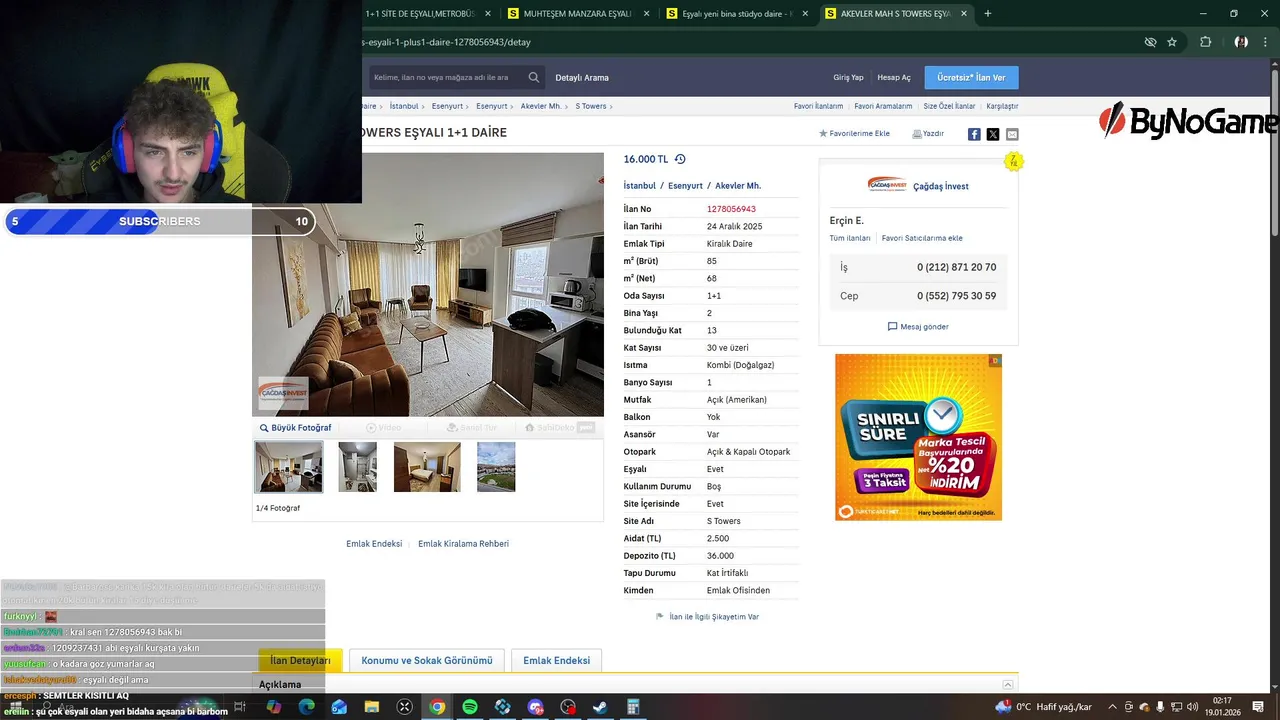Open Favori İlanlarım

point(818,106)
